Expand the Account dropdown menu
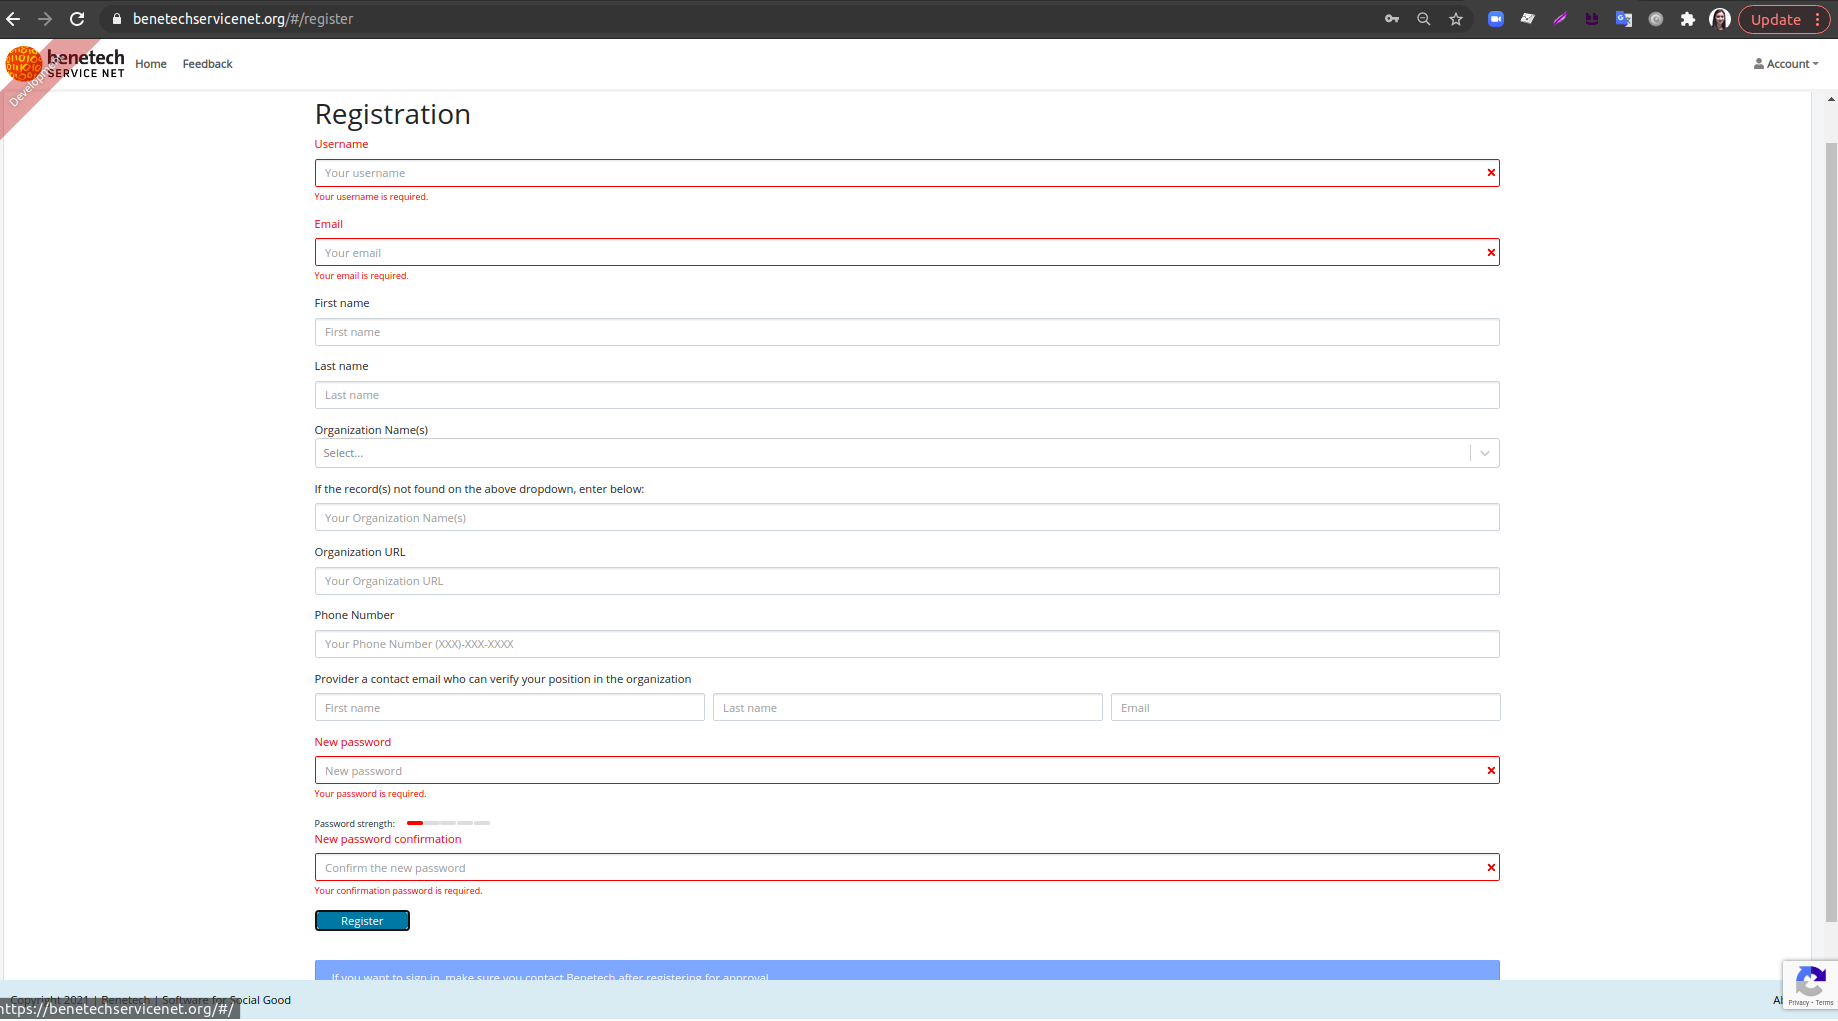This screenshot has width=1838, height=1021. coord(1786,63)
